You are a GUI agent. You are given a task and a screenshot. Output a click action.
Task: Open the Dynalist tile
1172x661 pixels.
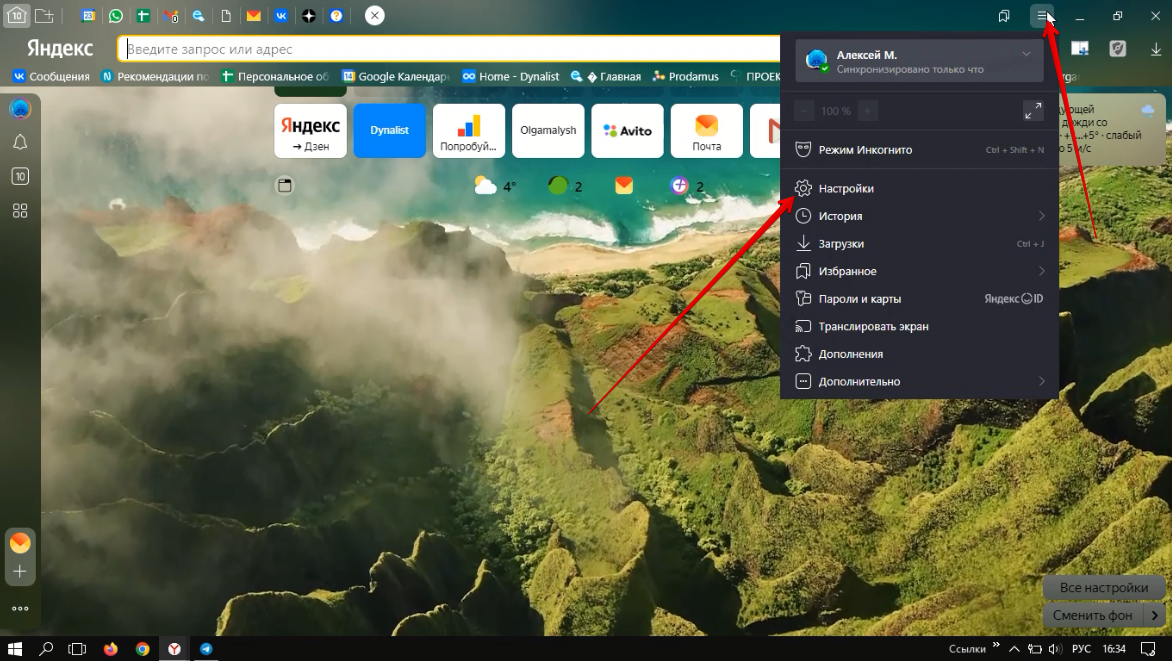tap(389, 131)
